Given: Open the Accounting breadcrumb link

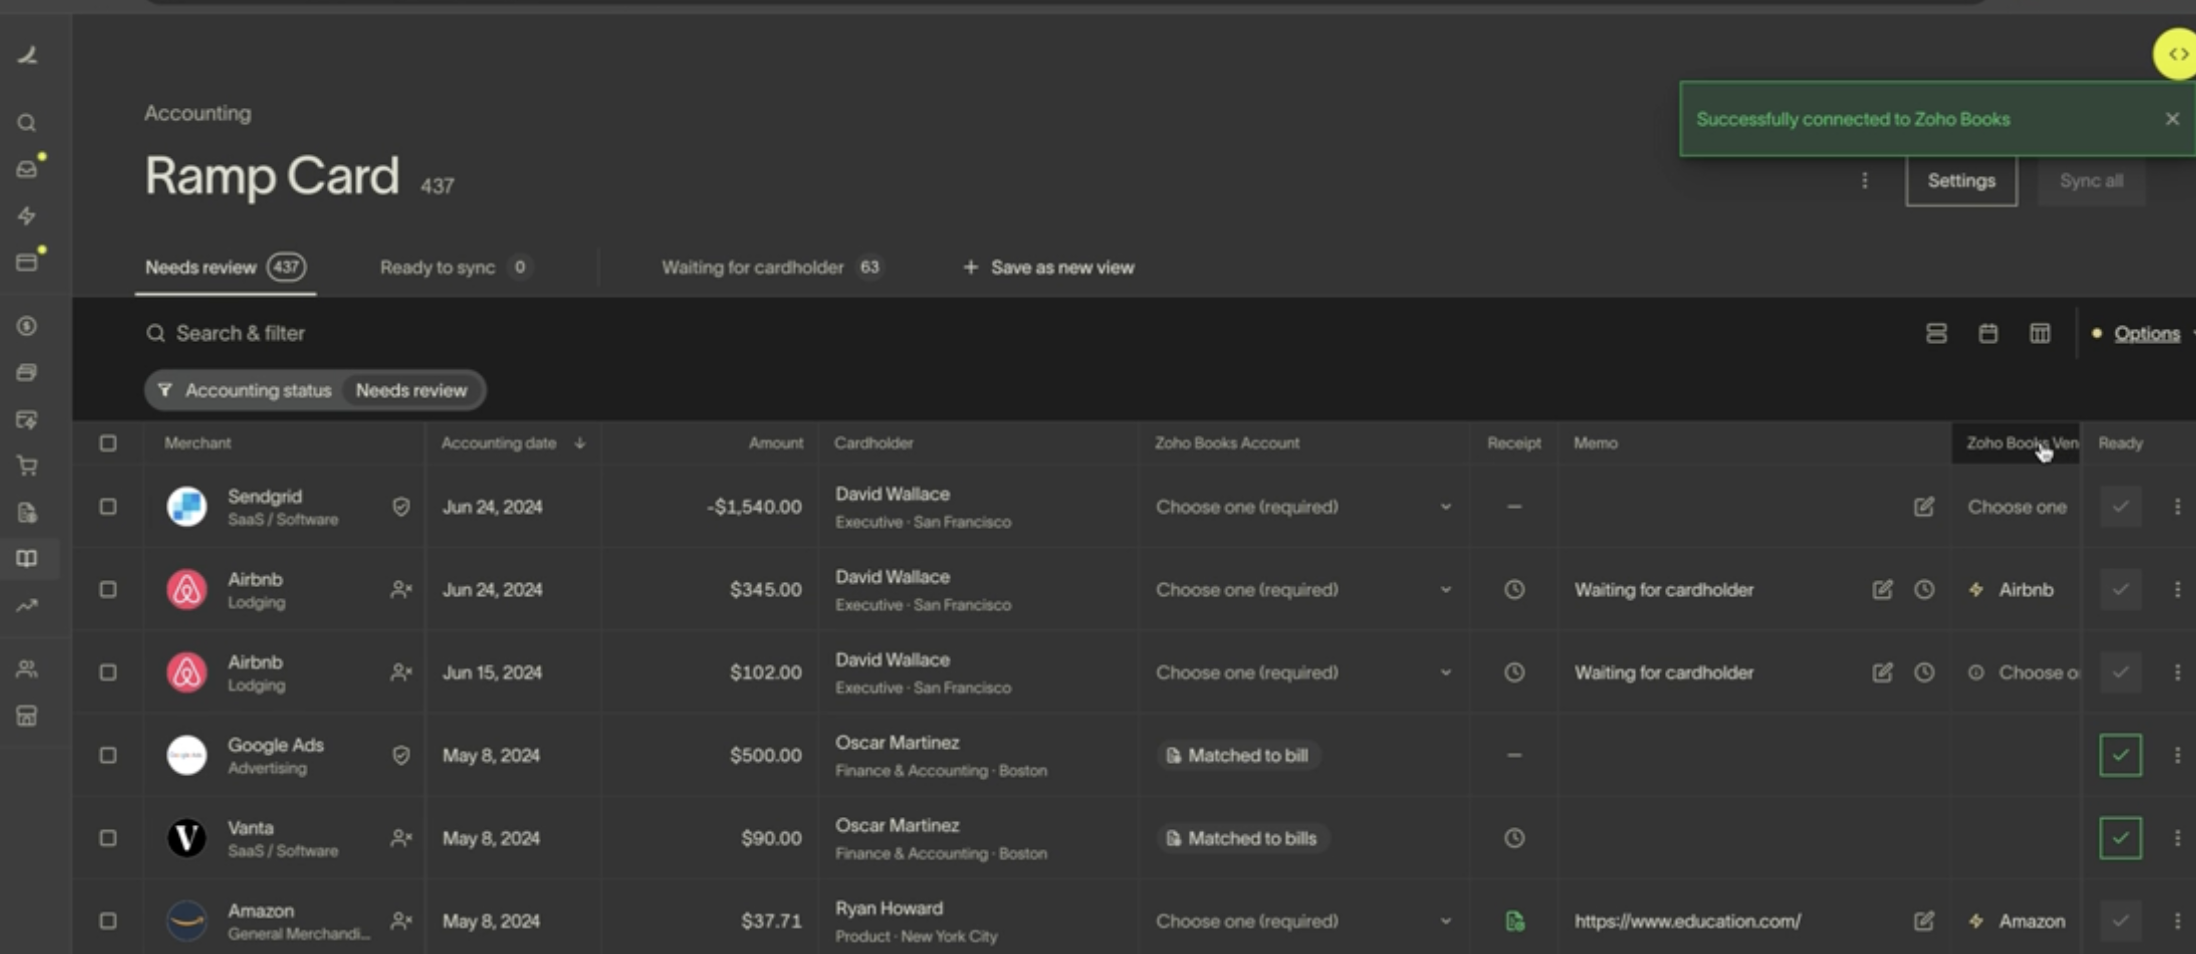Looking at the screenshot, I should click(198, 113).
